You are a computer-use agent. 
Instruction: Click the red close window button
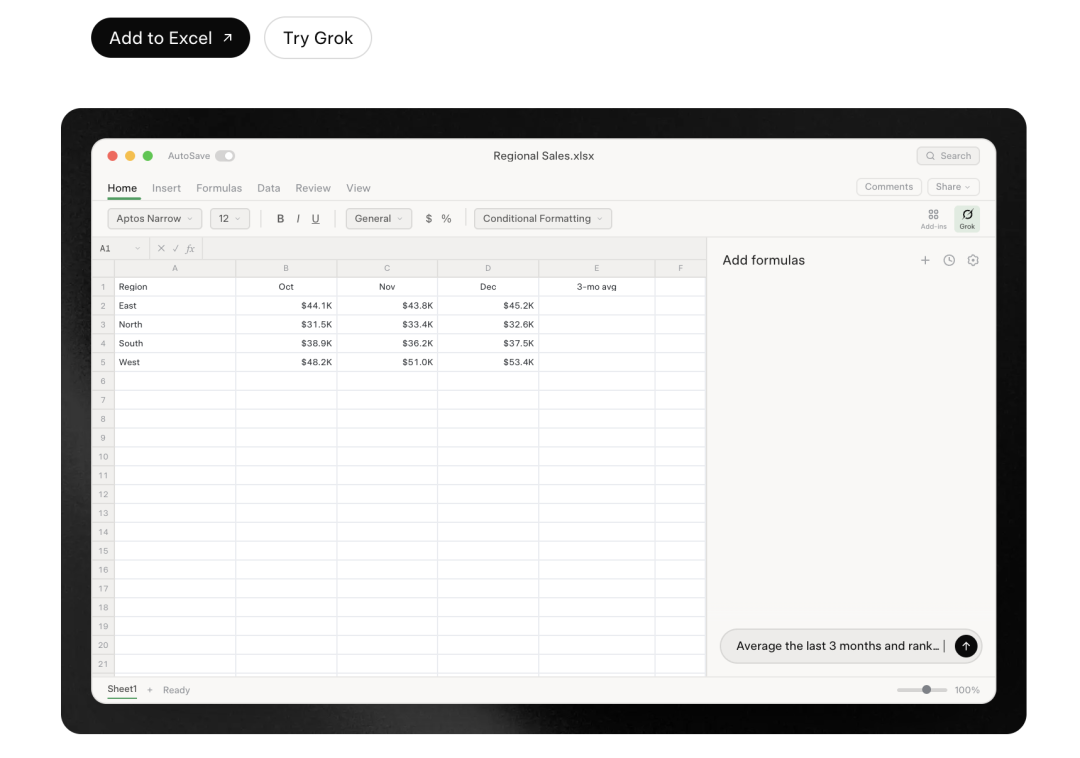pos(112,156)
